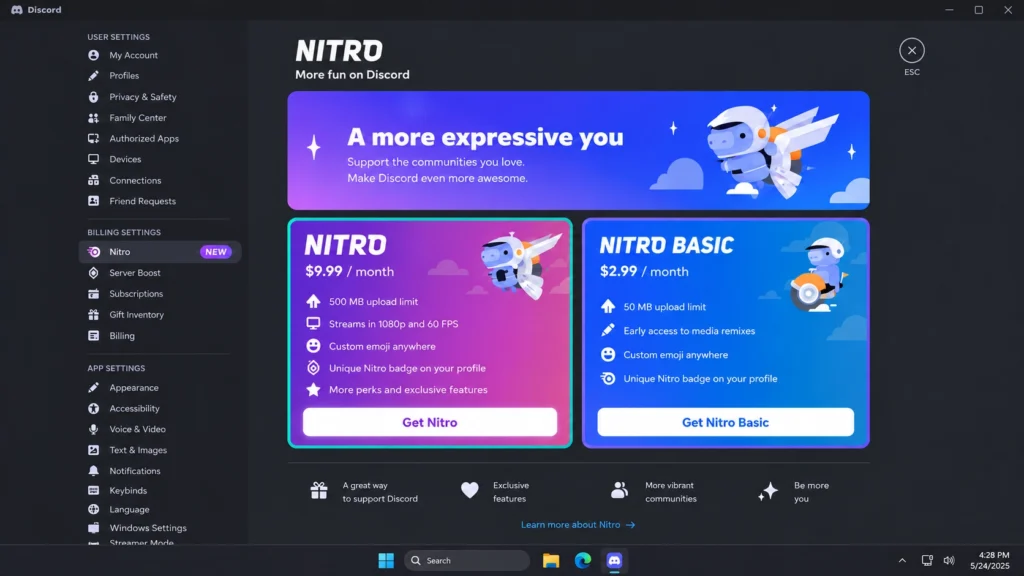Click the volume speaker tray icon

(949, 560)
